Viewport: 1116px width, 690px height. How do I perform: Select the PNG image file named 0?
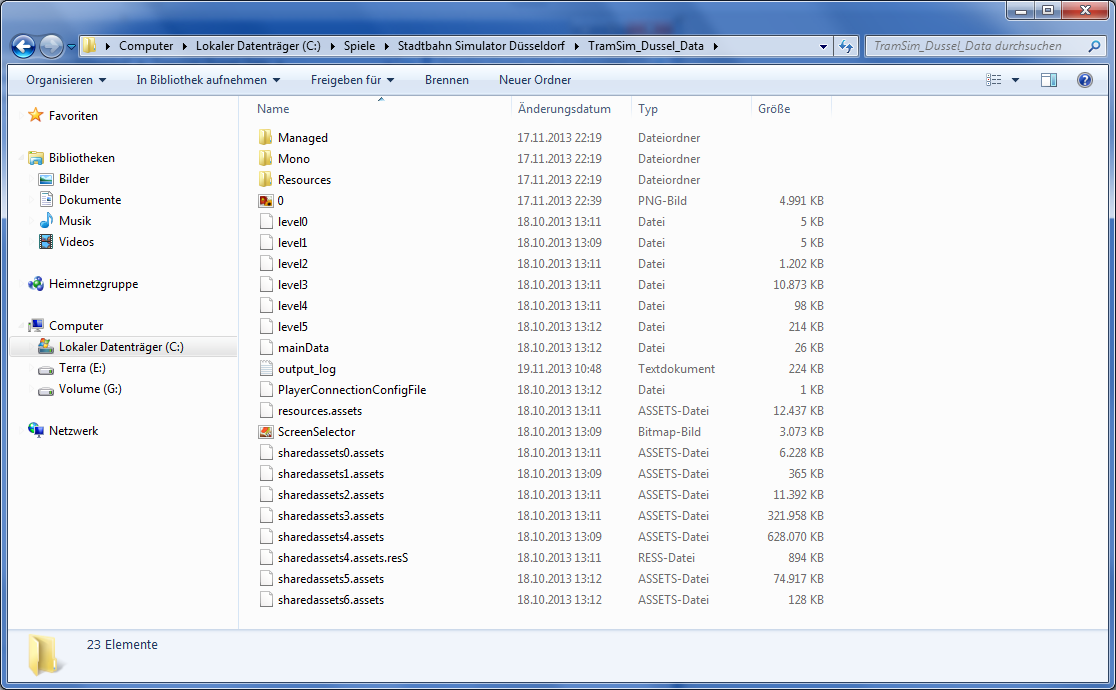(280, 201)
